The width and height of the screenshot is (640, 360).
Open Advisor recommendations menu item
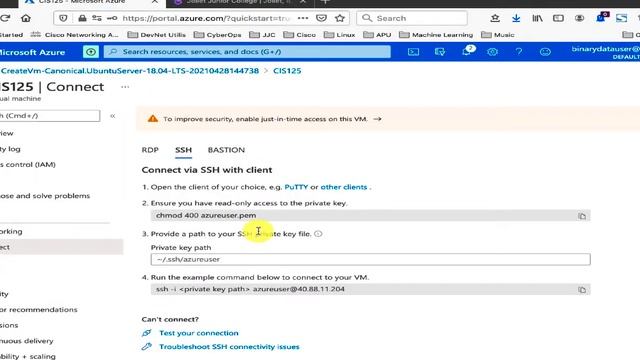pyautogui.click(x=39, y=310)
